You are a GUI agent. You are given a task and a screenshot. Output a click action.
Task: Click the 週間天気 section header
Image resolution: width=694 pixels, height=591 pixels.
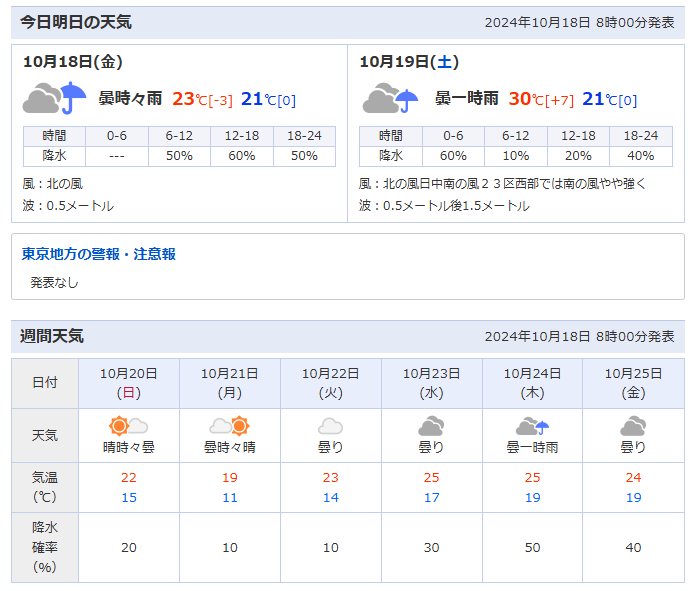tap(53, 336)
